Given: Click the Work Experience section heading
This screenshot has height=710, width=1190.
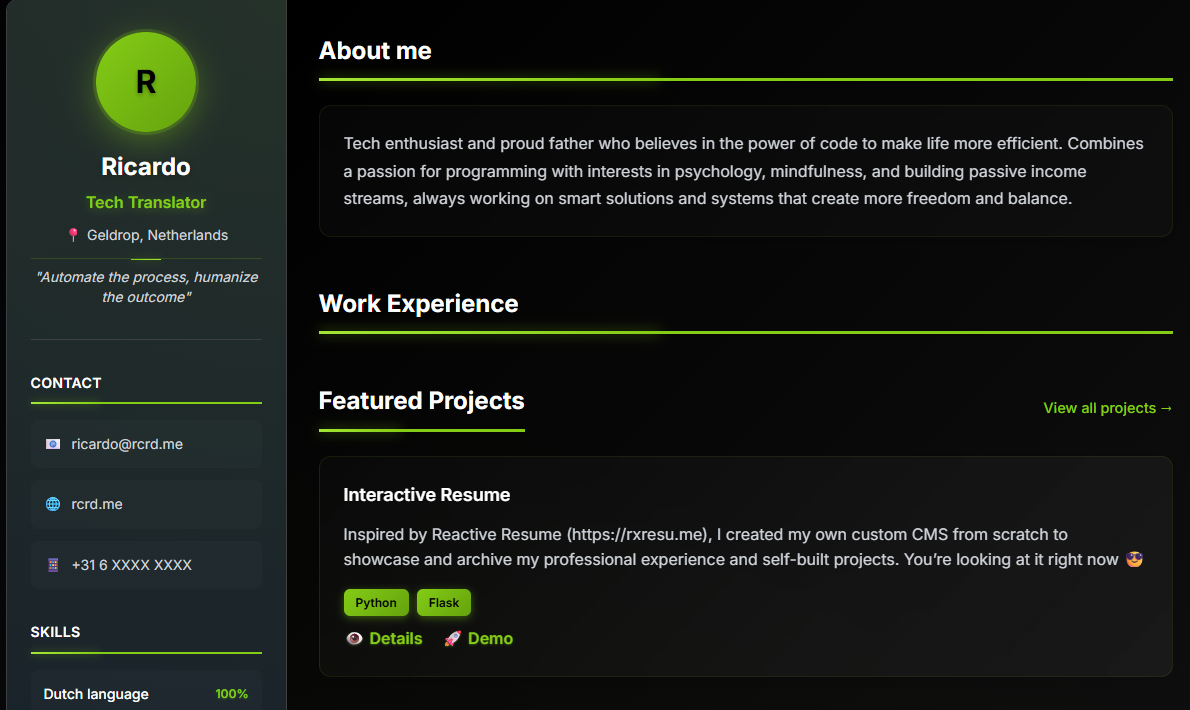Looking at the screenshot, I should [418, 304].
